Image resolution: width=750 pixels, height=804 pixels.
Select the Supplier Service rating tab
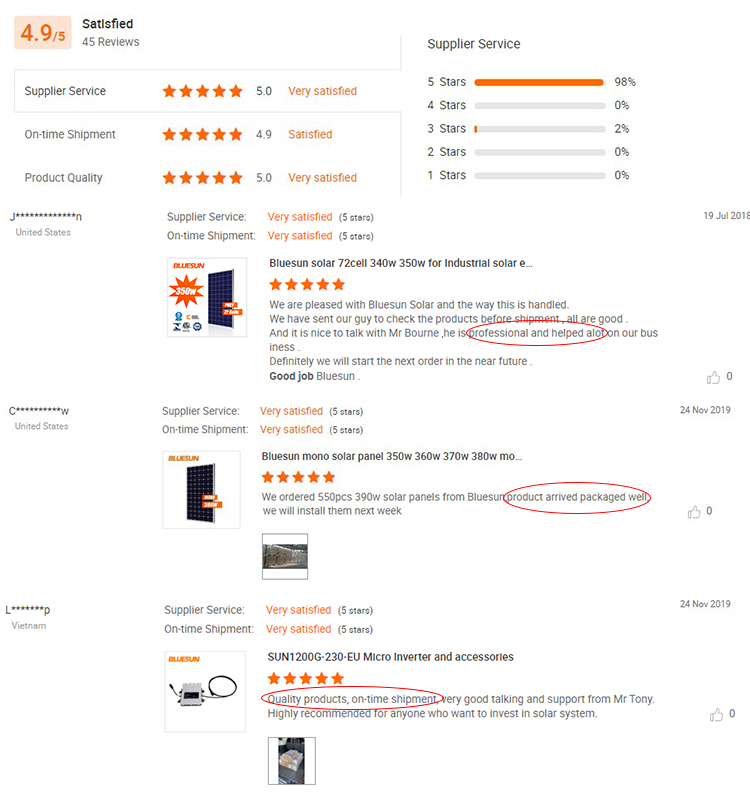point(208,91)
